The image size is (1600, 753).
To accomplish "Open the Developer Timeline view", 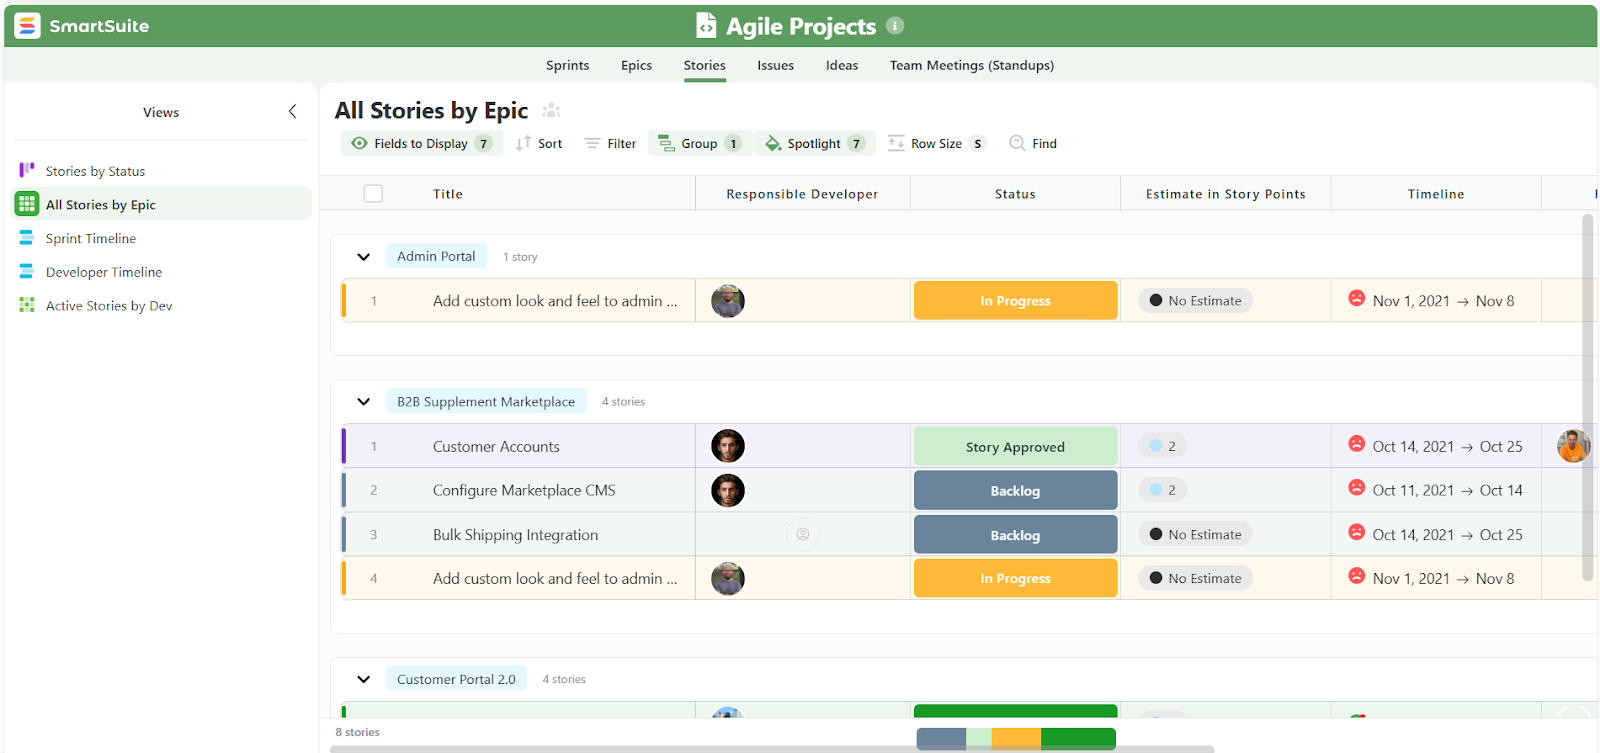I will 160,272.
